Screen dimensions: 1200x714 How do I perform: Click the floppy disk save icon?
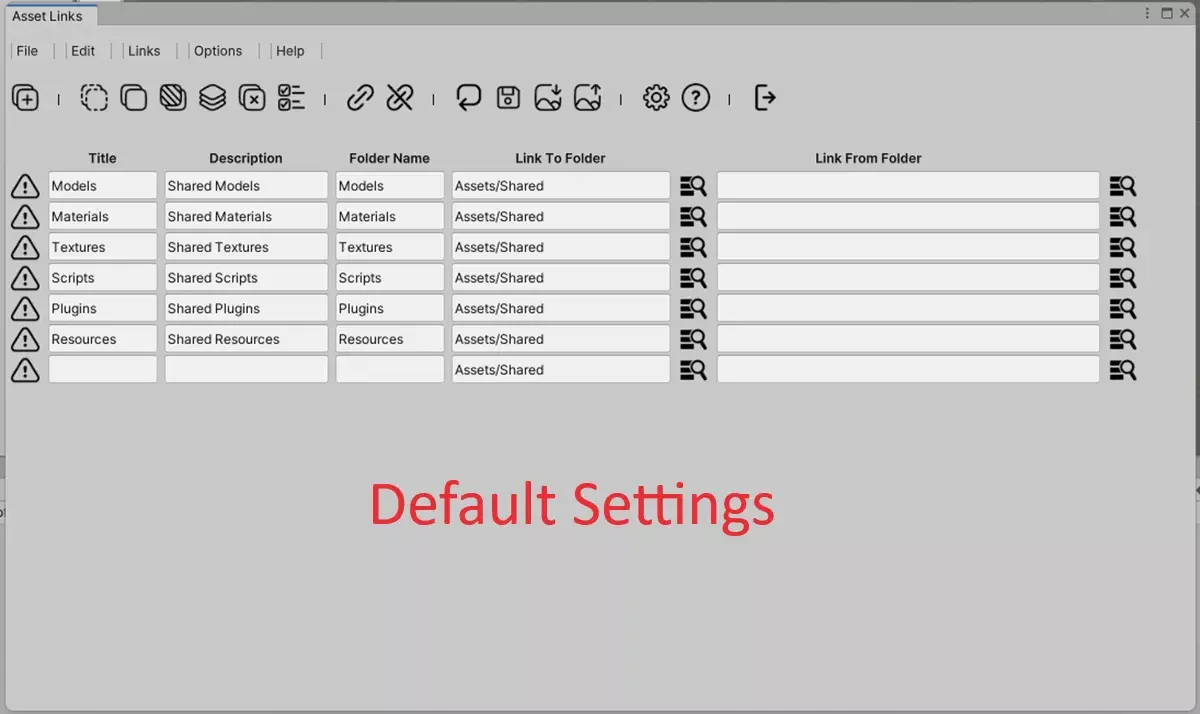[508, 98]
